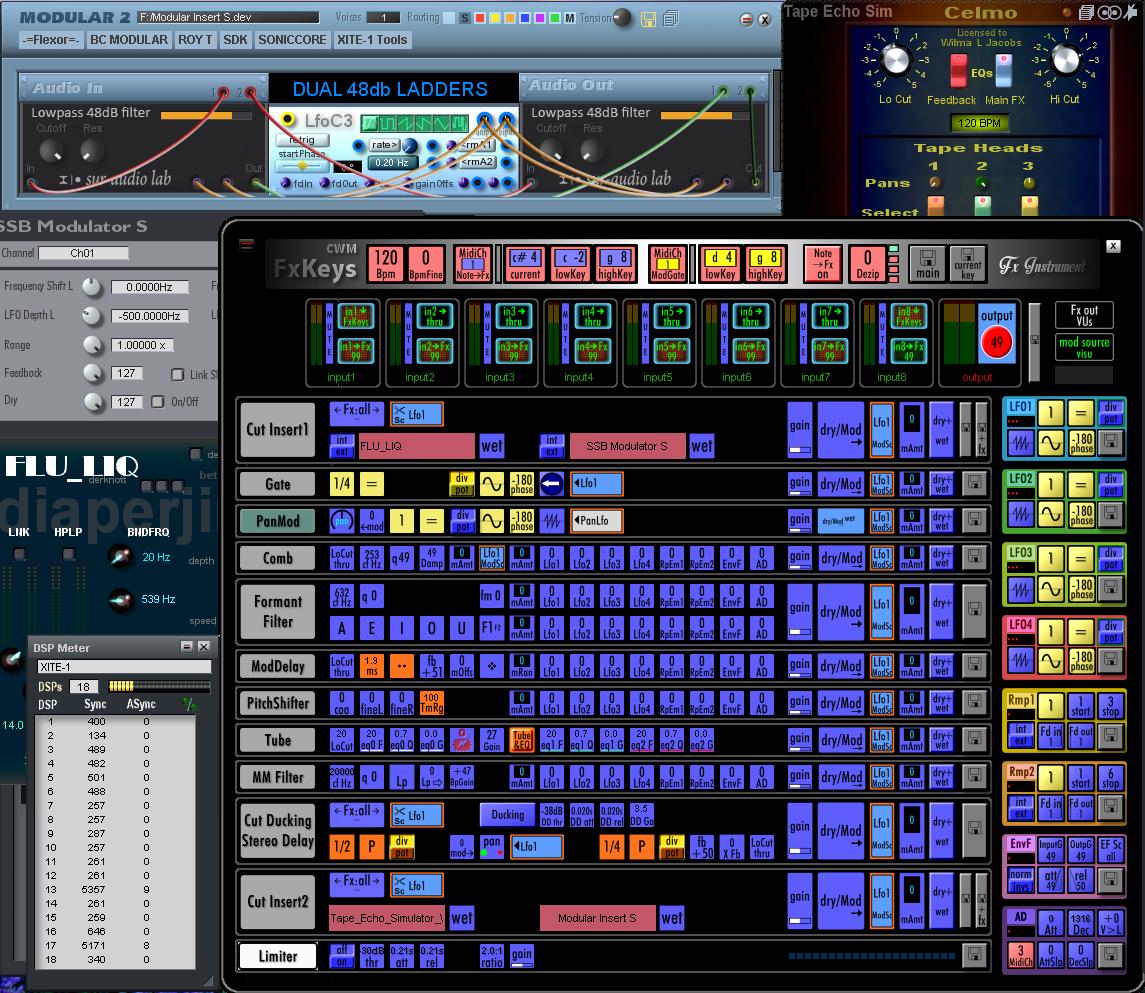This screenshot has height=993, width=1145.
Task: Open the XITE-1 Tools menu
Action: [372, 40]
